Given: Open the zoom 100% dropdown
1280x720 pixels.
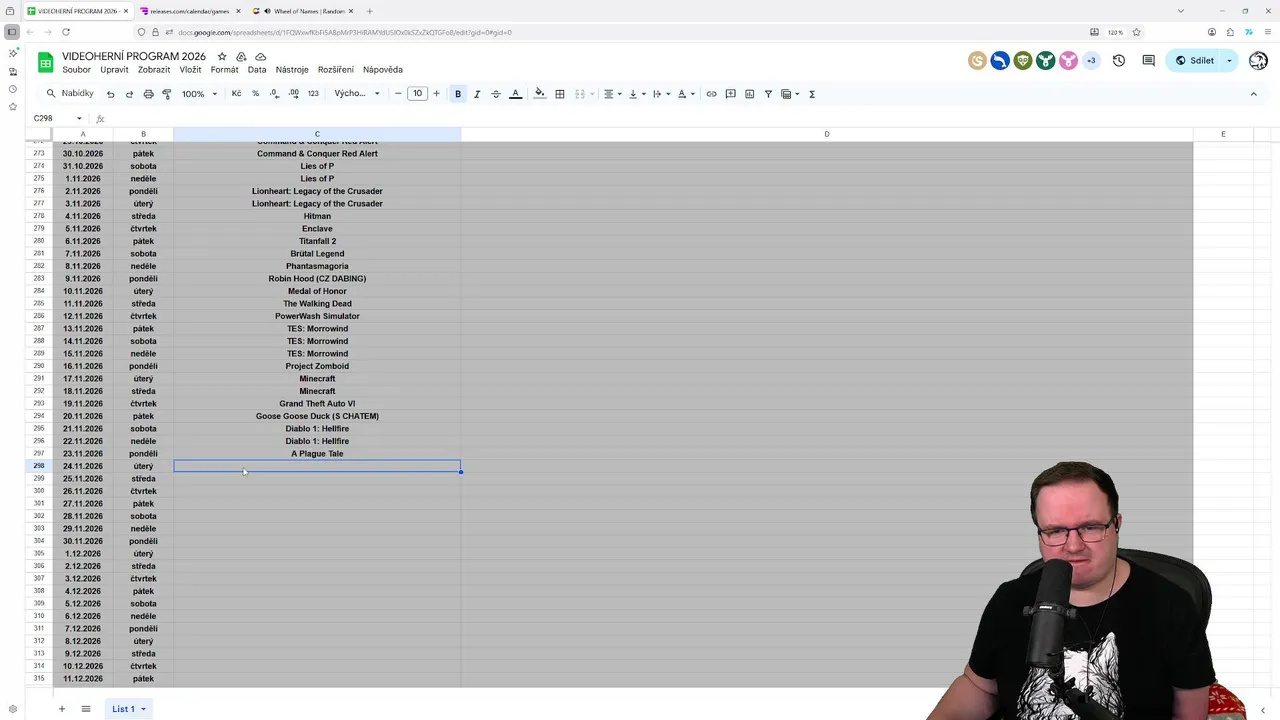Looking at the screenshot, I should tap(199, 94).
